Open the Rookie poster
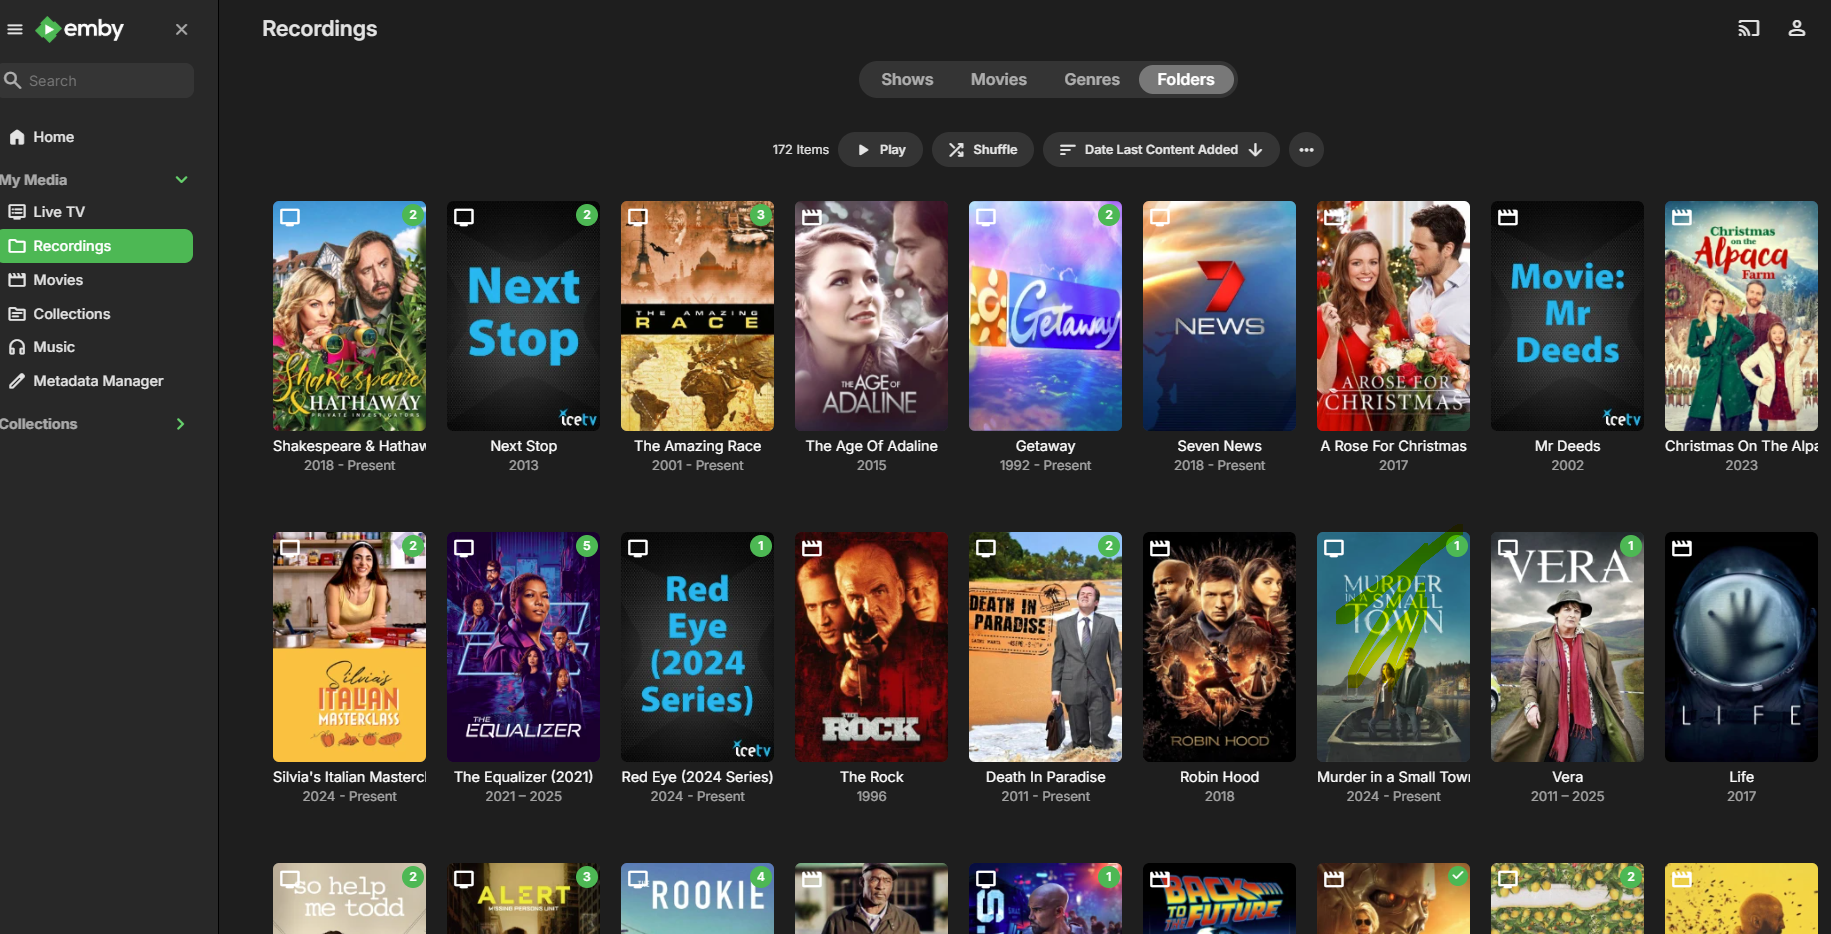 [698, 899]
